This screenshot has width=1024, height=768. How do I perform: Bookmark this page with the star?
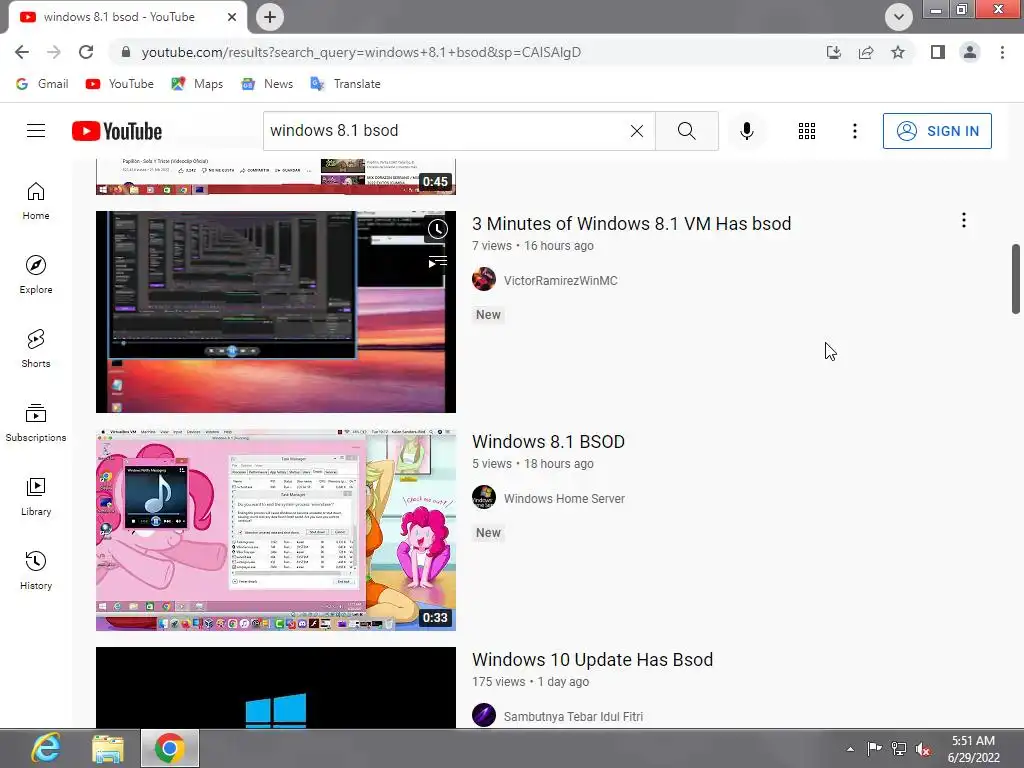[898, 52]
